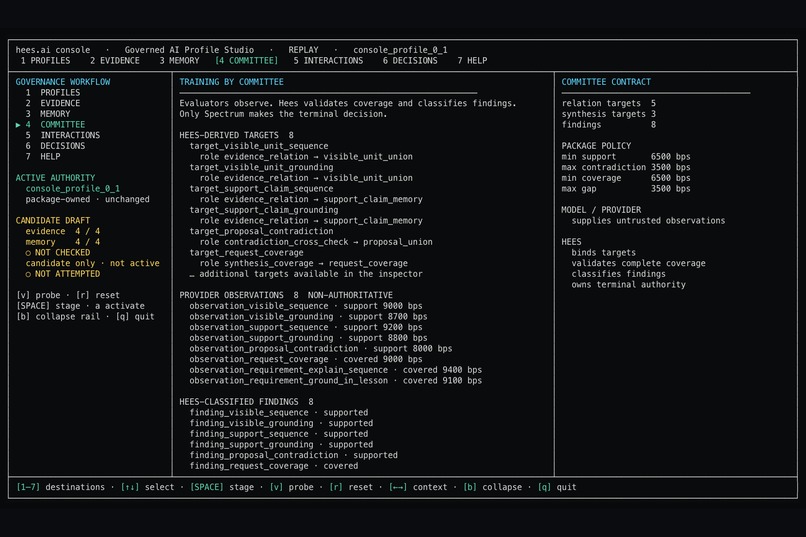Click console_profile_0_1 under Active Authority
The height and width of the screenshot is (537, 806).
(72, 189)
